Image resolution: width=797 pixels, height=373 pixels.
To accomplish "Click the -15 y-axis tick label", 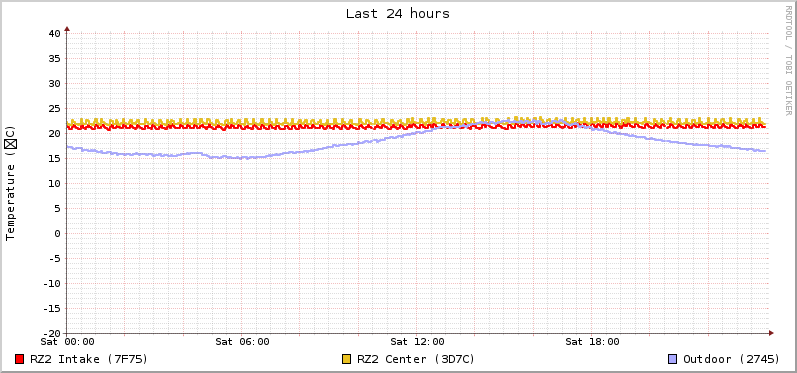I will tap(51, 308).
